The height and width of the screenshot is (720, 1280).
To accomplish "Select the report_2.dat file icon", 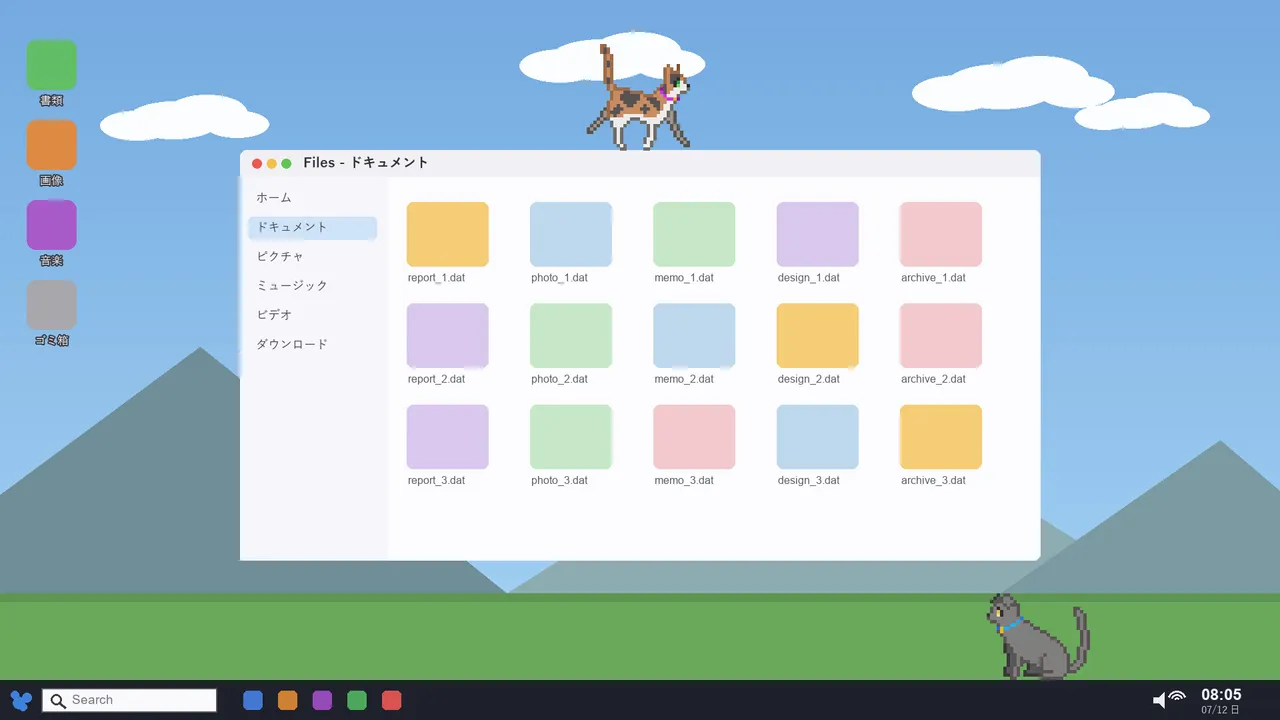I will pyautogui.click(x=447, y=335).
